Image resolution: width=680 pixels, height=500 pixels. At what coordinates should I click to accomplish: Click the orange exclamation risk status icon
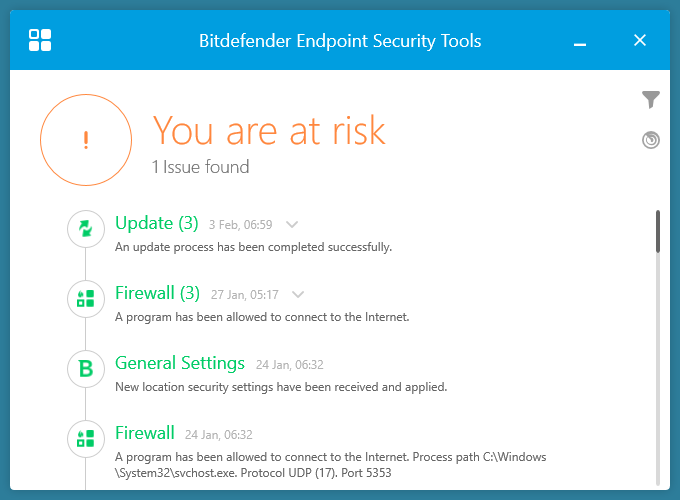[x=86, y=141]
